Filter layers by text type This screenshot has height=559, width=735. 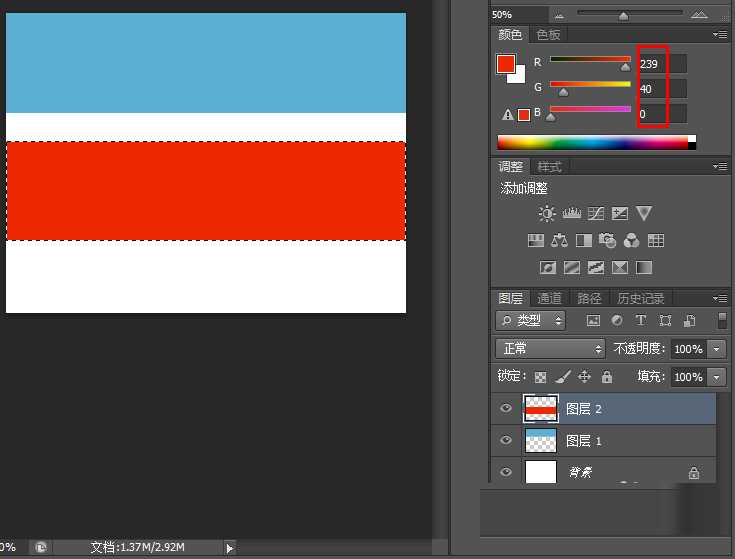pyautogui.click(x=641, y=321)
